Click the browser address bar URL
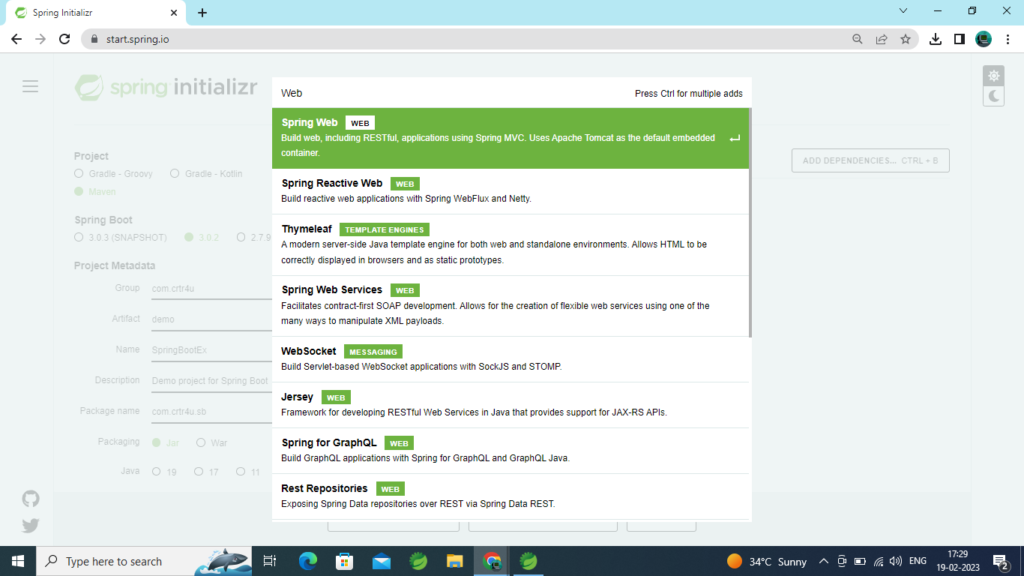Viewport: 1024px width, 576px height. [137, 39]
